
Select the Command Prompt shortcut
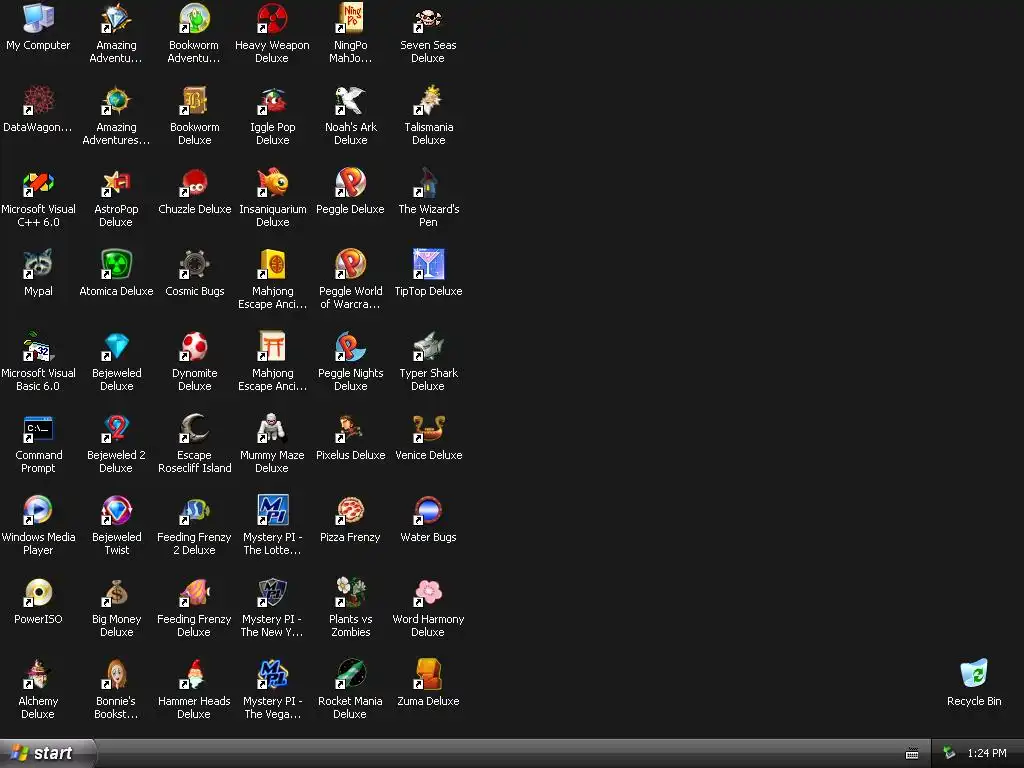point(38,428)
